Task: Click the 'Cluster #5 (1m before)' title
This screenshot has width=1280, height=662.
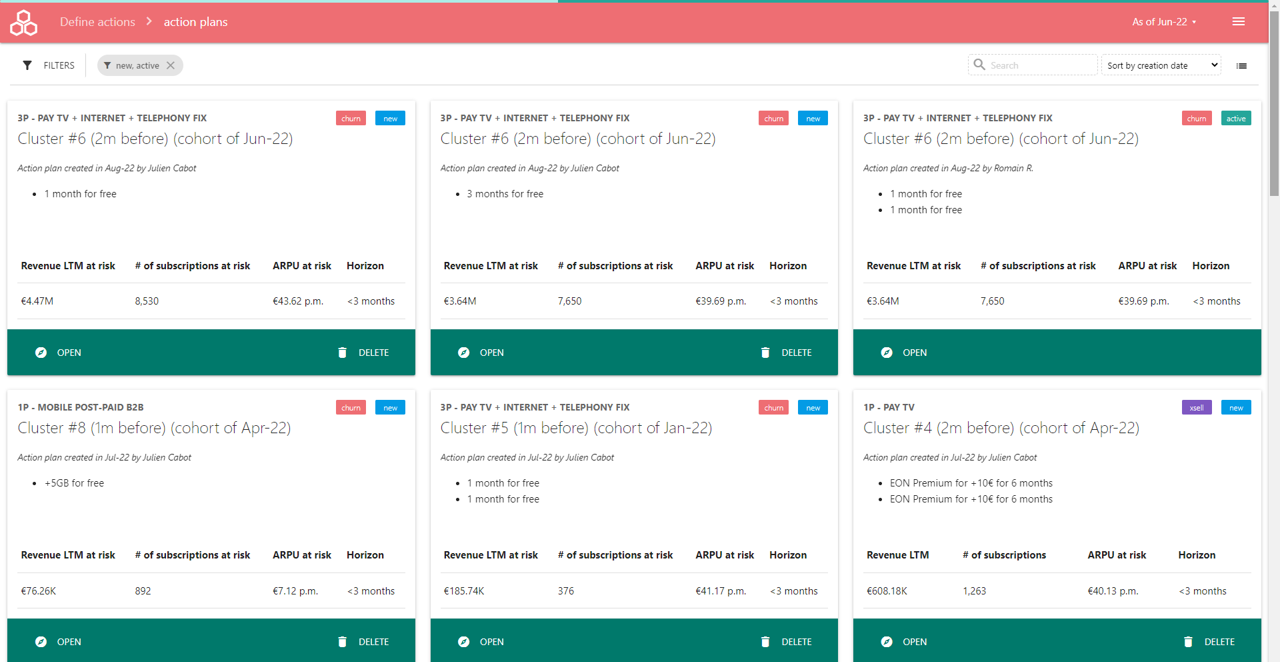Action: (x=576, y=428)
